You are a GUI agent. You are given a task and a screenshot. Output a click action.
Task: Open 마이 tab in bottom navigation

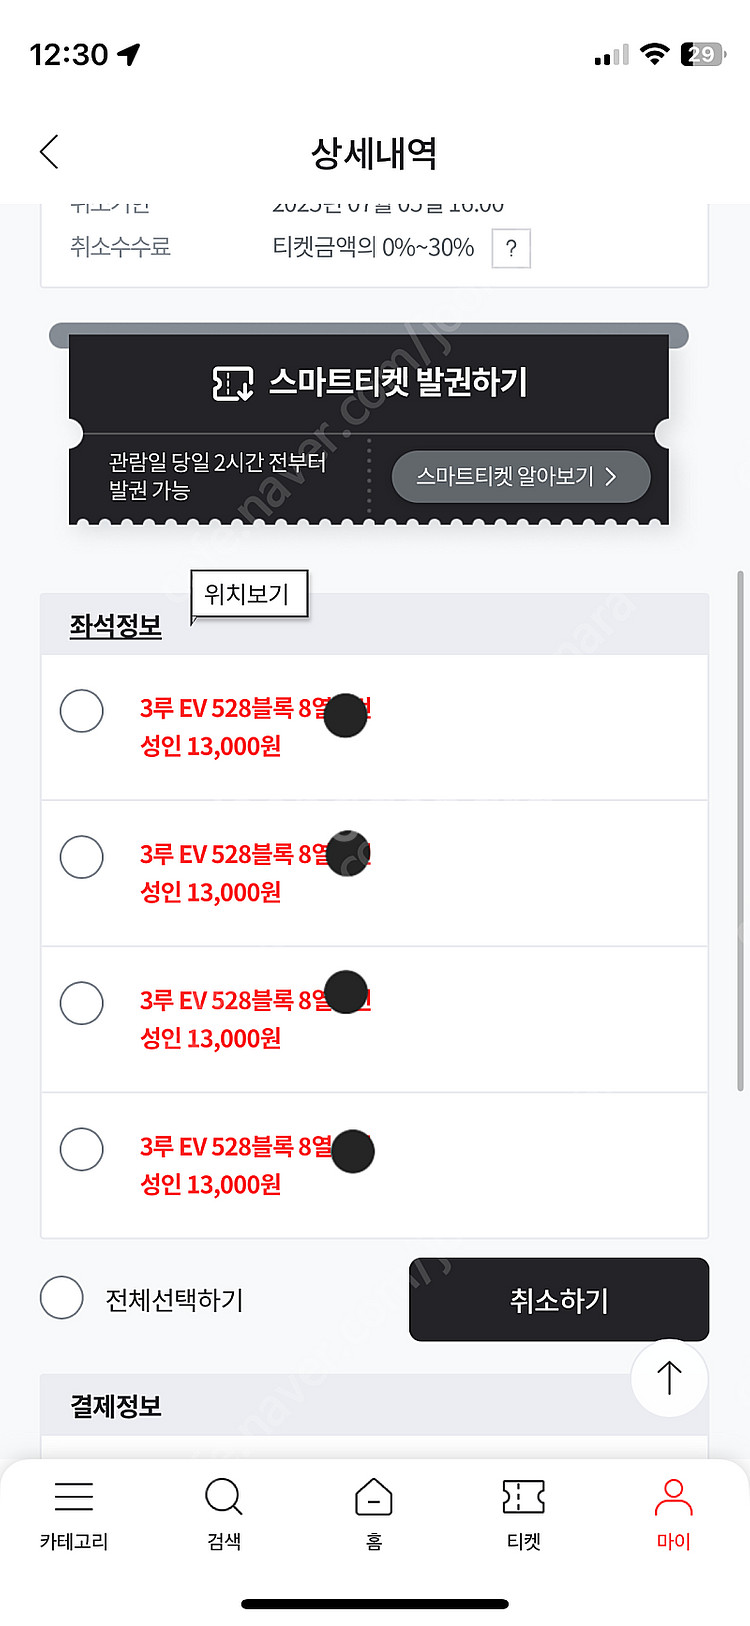tap(674, 1512)
